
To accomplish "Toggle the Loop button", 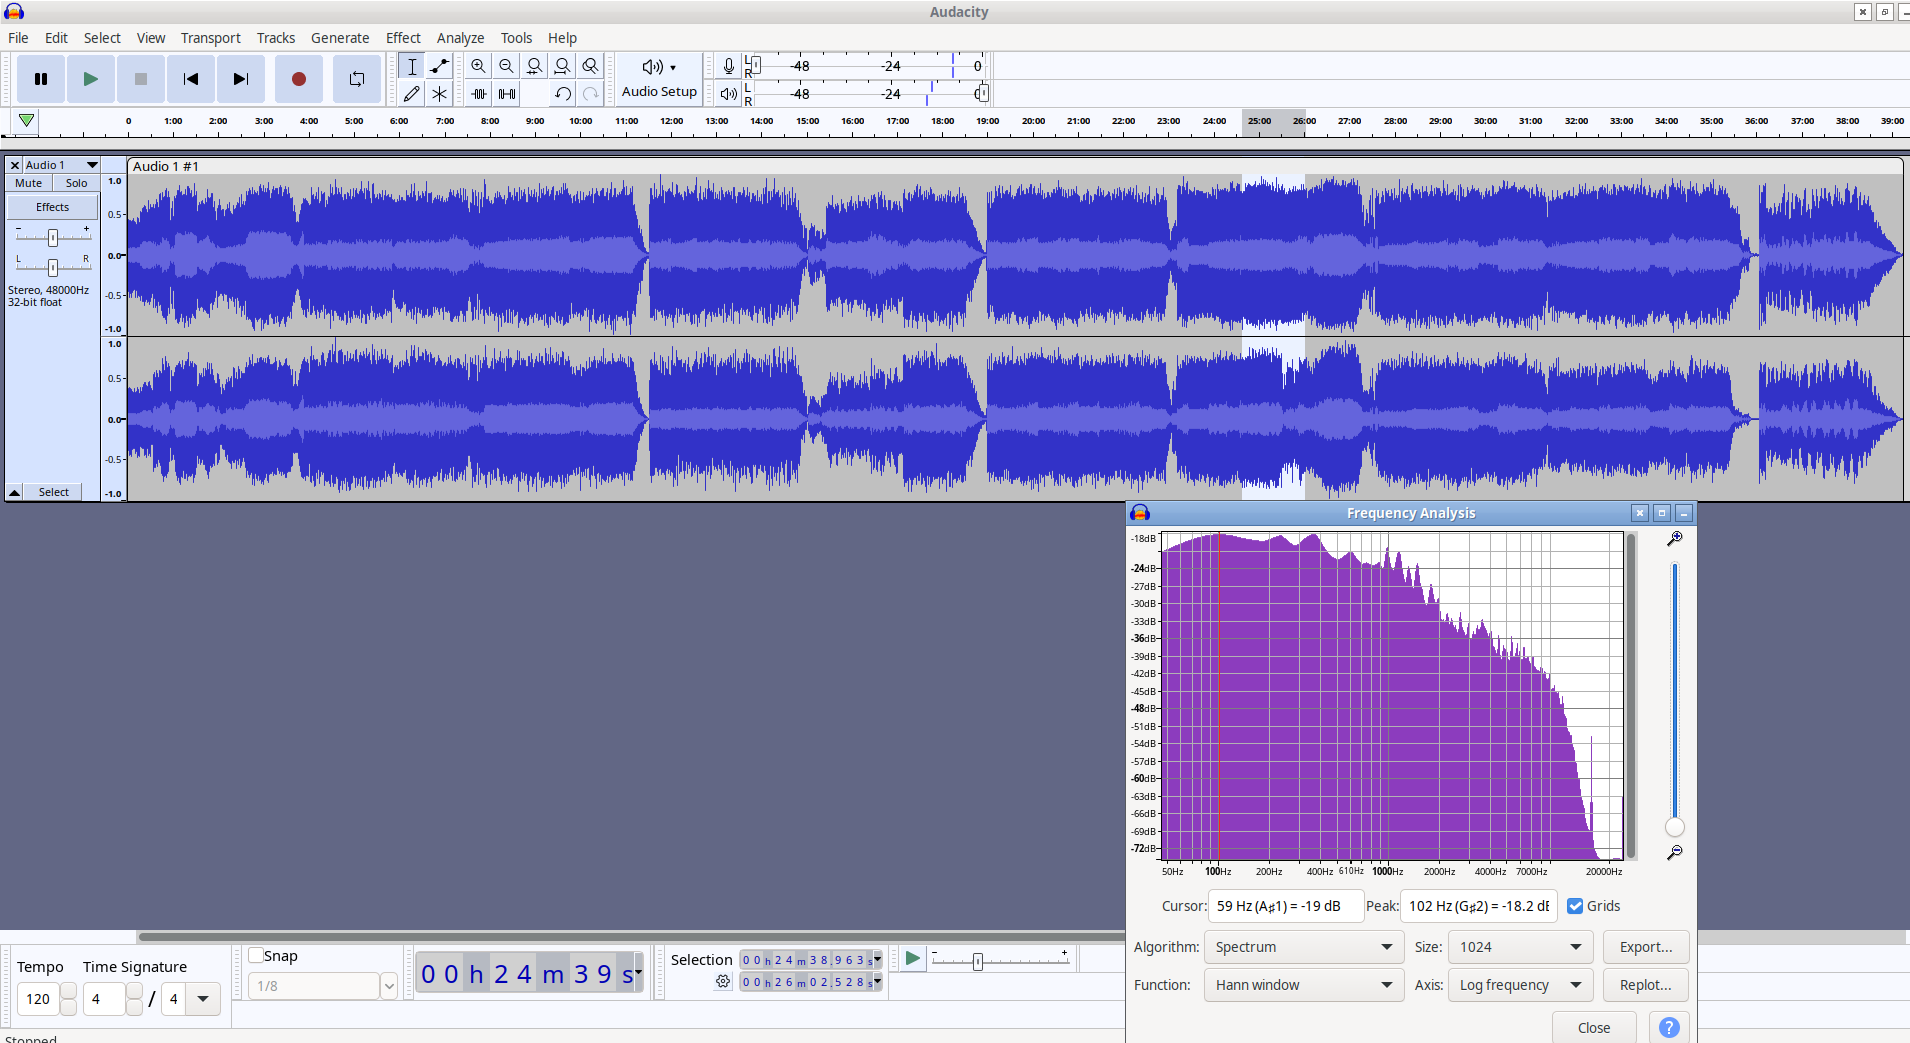I will (356, 79).
